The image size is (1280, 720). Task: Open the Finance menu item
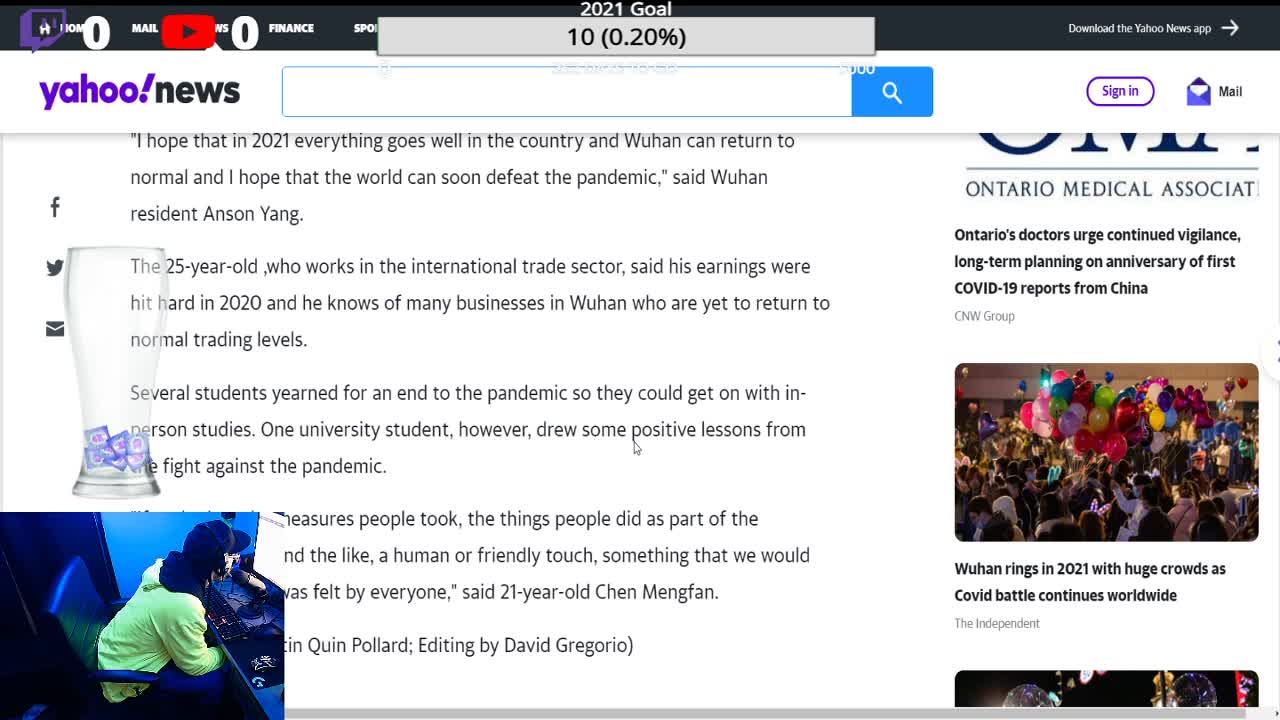tap(291, 28)
